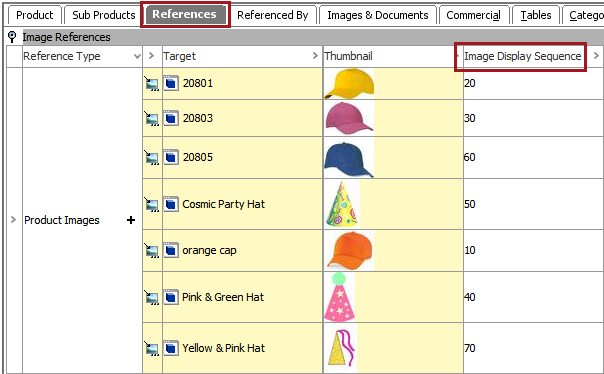This screenshot has width=604, height=374.
Task: Expand the arrow after Image Display Sequence column
Action: click(596, 56)
